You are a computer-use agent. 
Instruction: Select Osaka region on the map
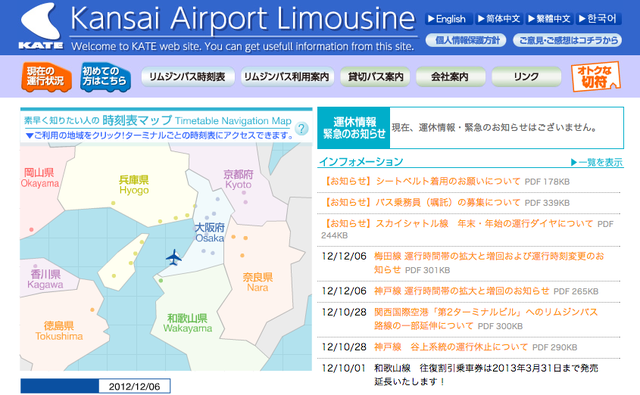(x=209, y=233)
